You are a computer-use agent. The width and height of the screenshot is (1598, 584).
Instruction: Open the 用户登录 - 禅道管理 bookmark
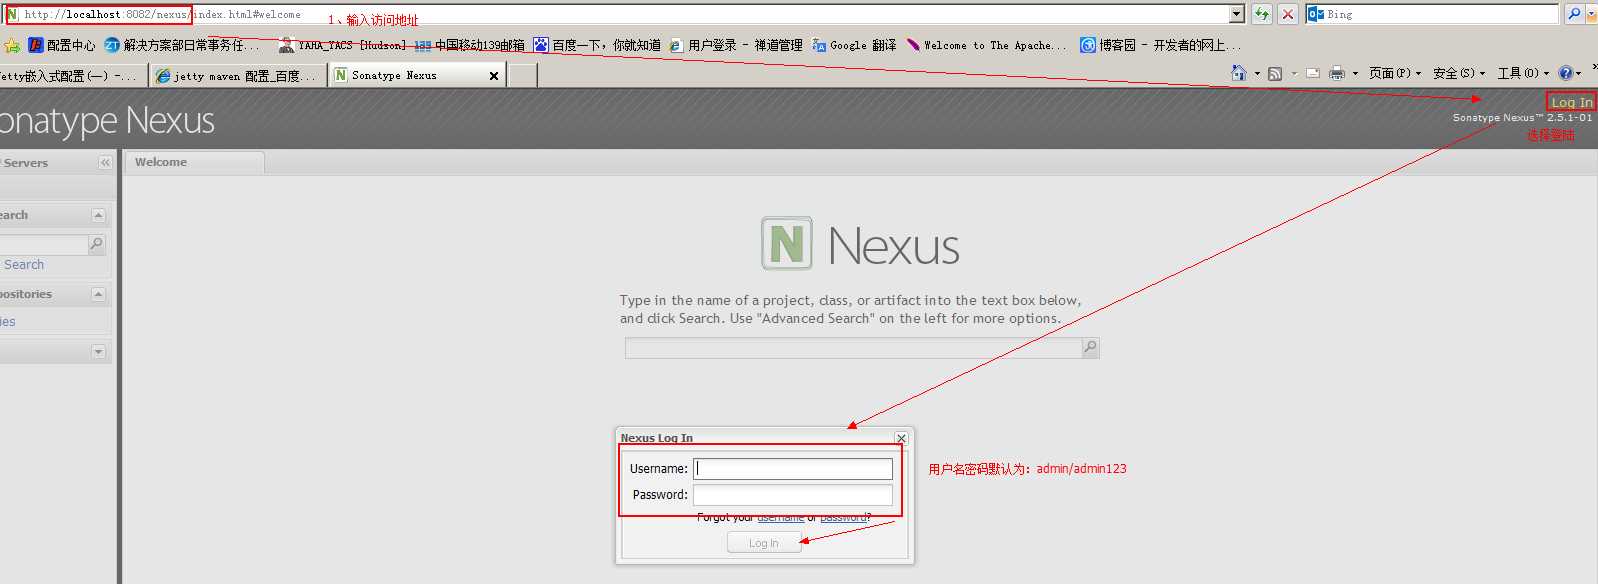pos(736,45)
